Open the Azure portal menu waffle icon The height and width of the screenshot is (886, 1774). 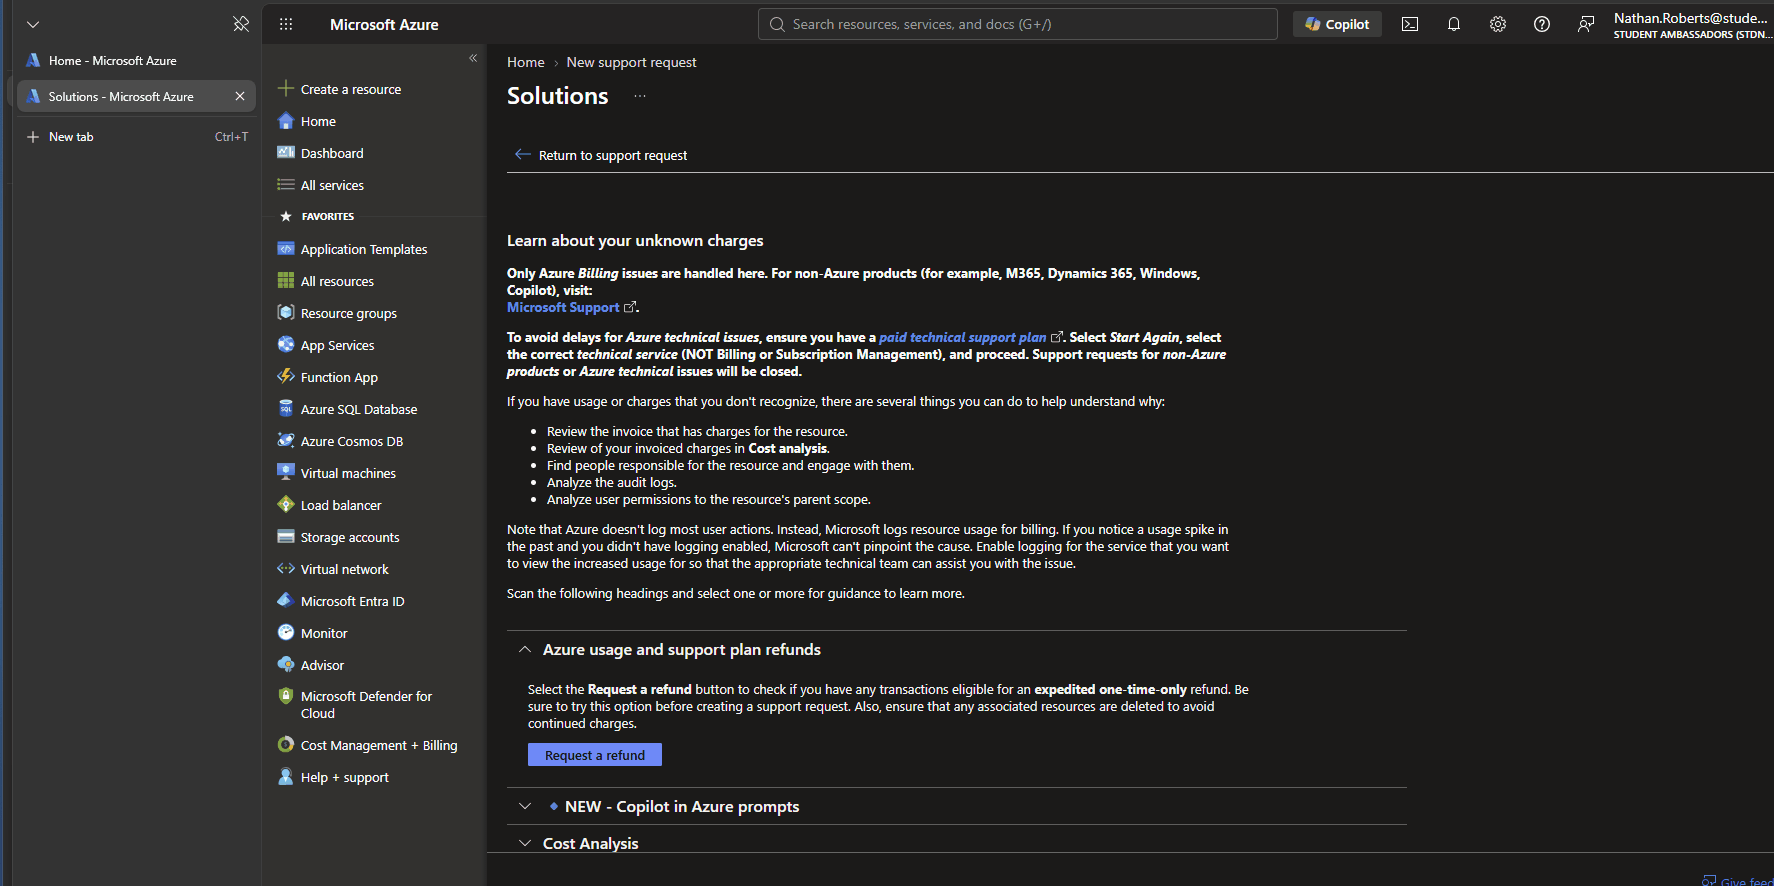point(286,24)
